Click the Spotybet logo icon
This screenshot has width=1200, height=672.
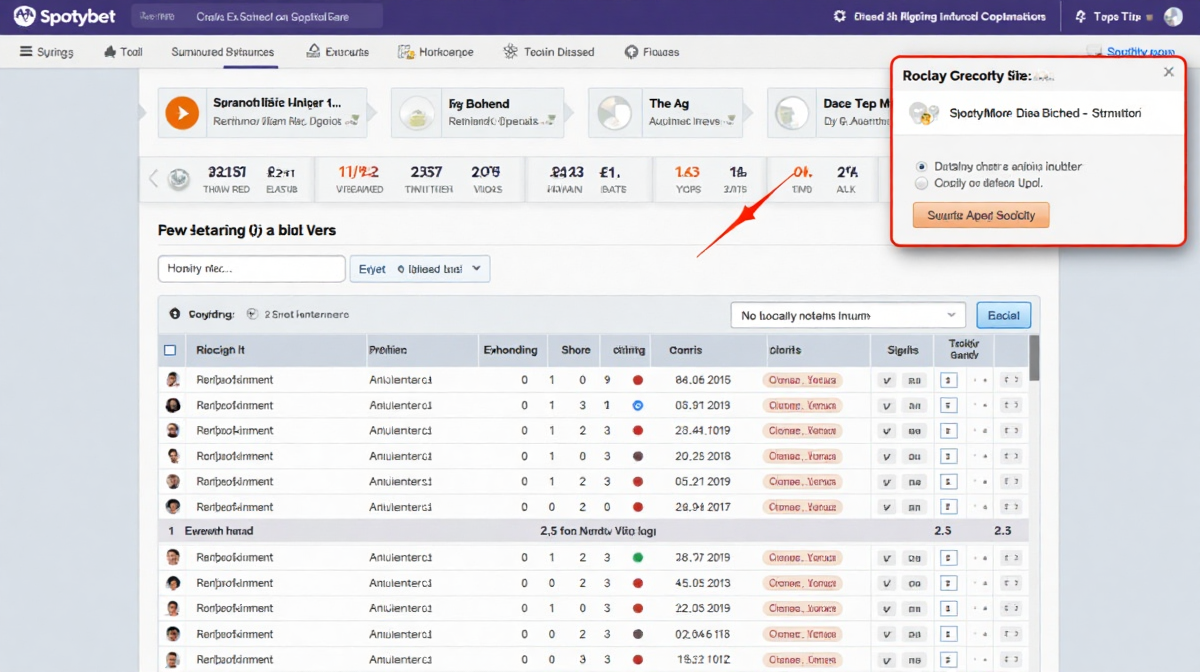25,17
